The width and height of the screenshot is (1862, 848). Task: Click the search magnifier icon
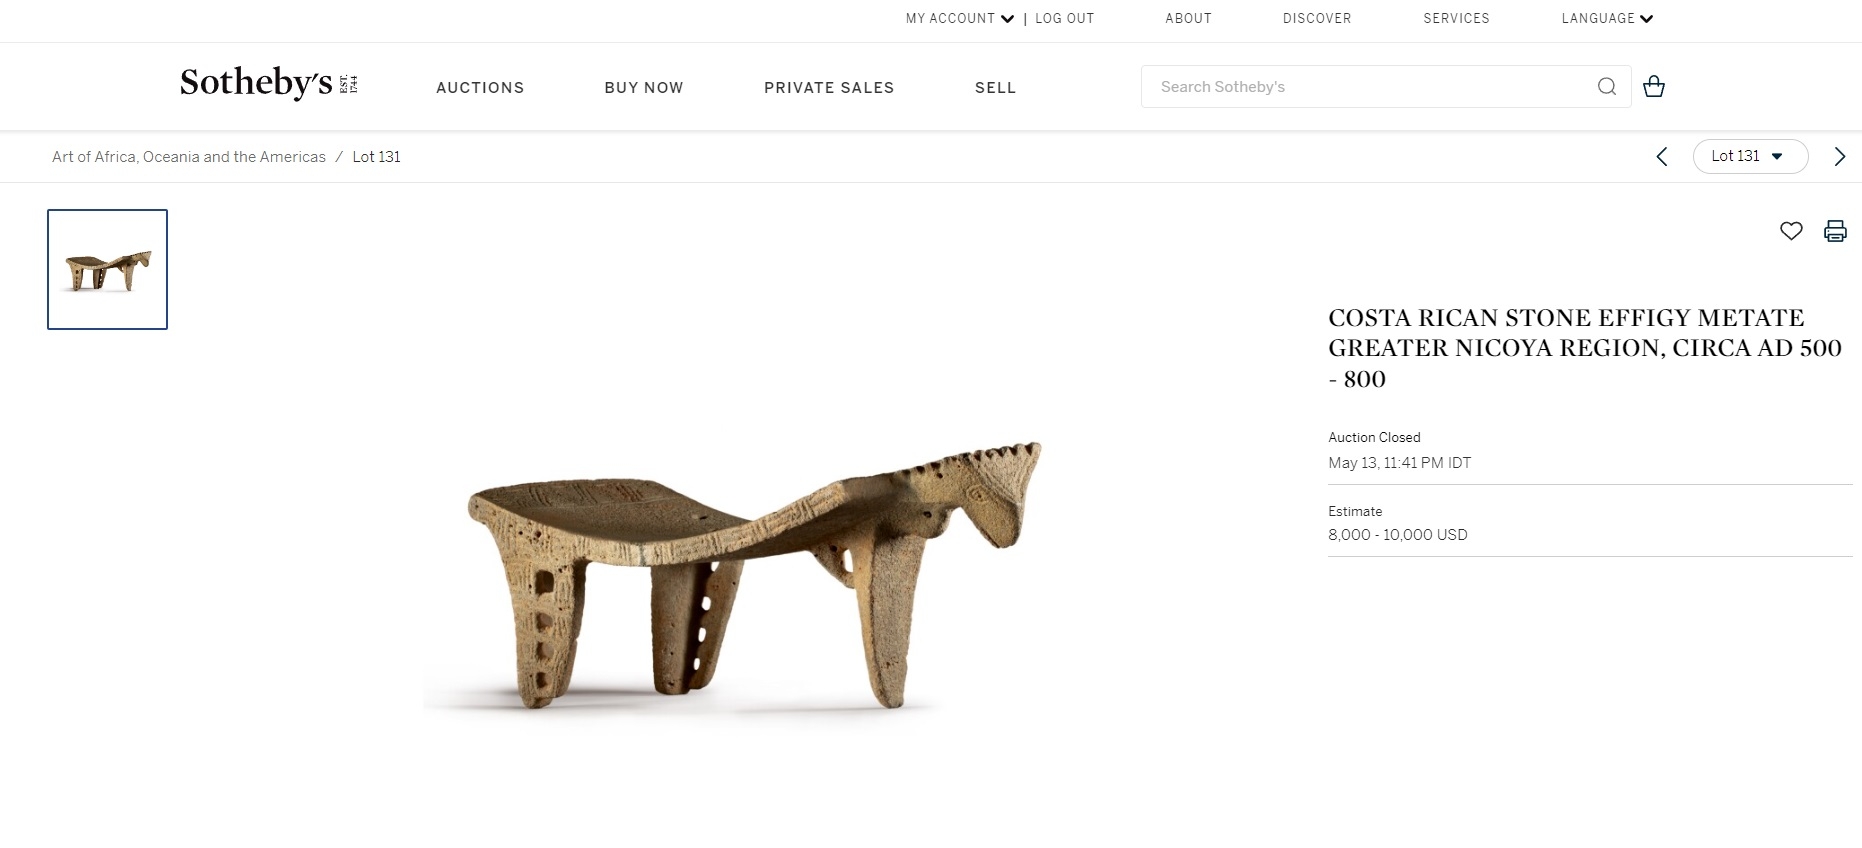1606,87
